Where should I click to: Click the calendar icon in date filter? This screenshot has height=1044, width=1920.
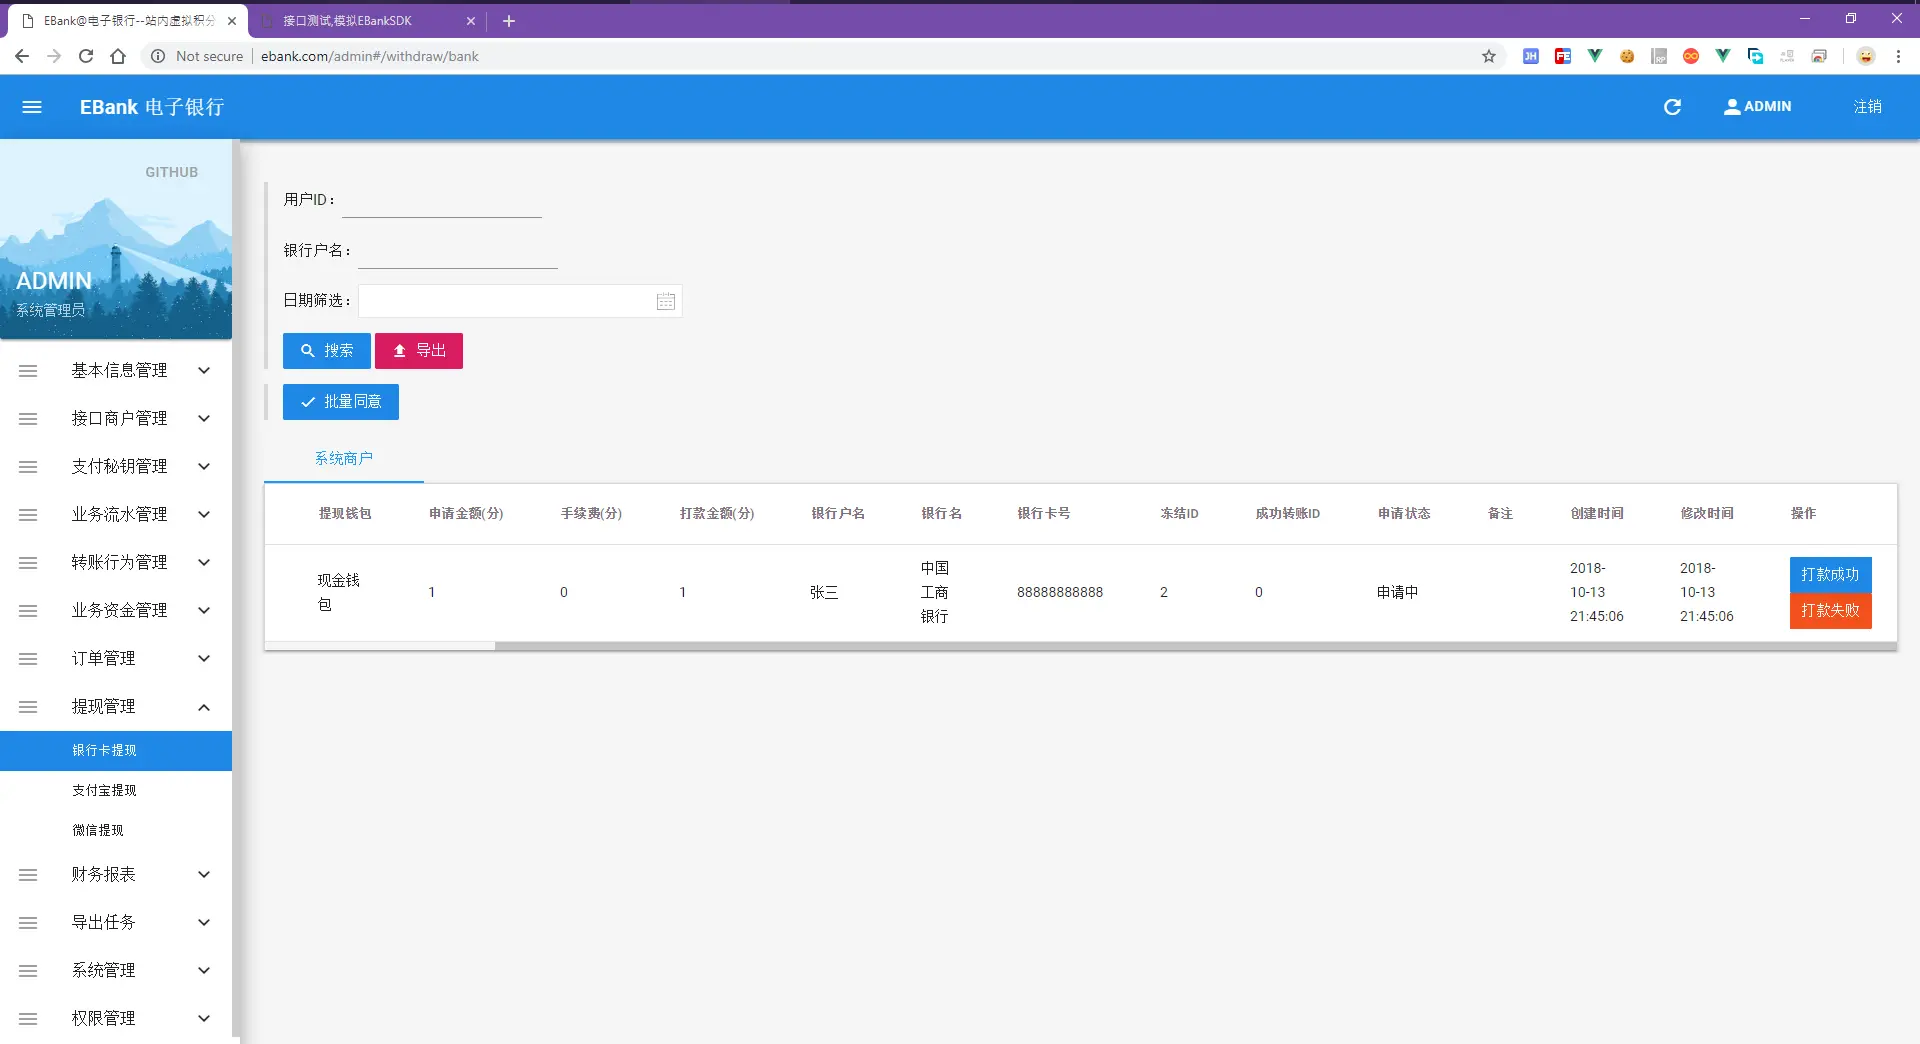[x=666, y=302]
